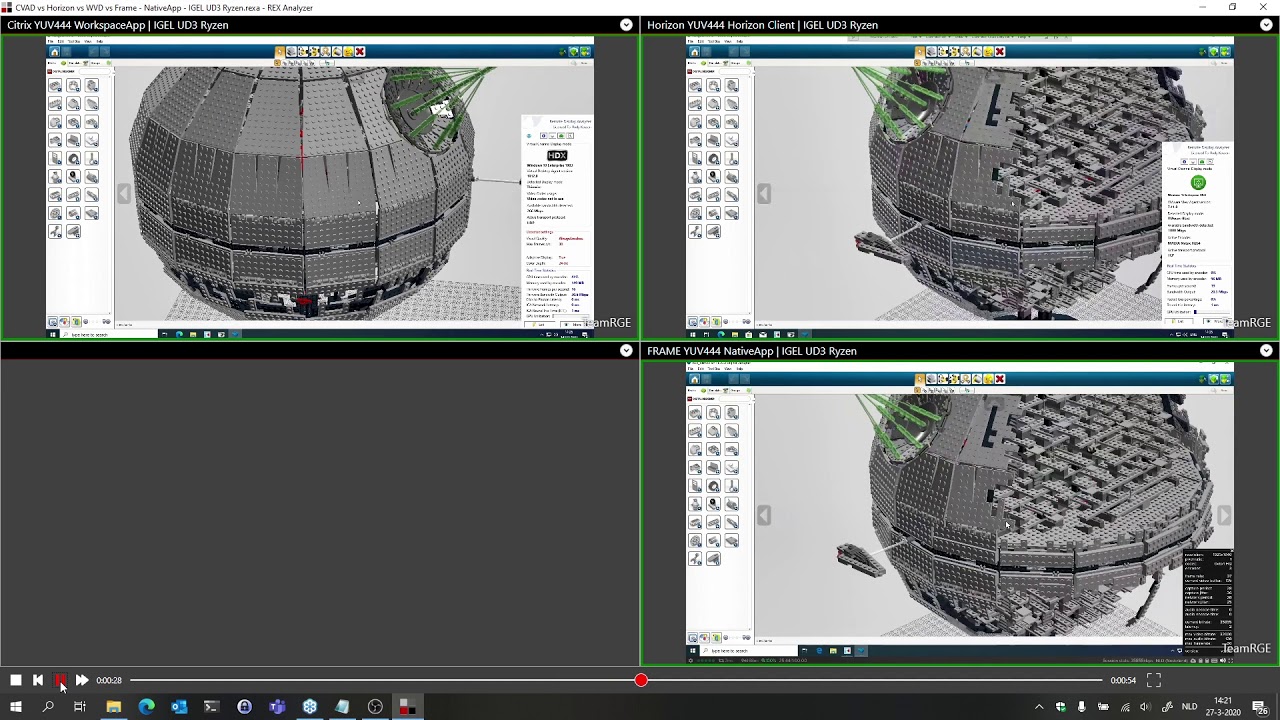This screenshot has width=1280, height=720.
Task: Open the padlock app in the taskbar
Action: pyautogui.click(x=244, y=707)
